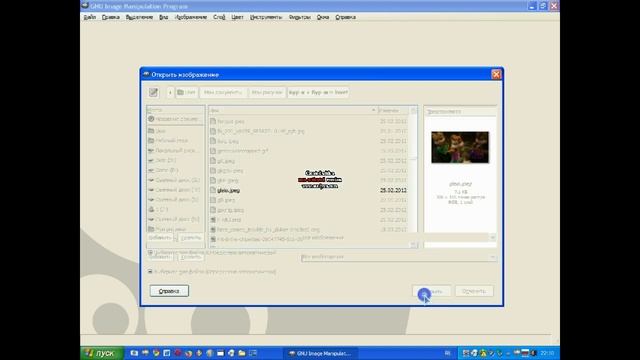Open the Фильтры menu
The width and height of the screenshot is (640, 360).
click(x=300, y=17)
